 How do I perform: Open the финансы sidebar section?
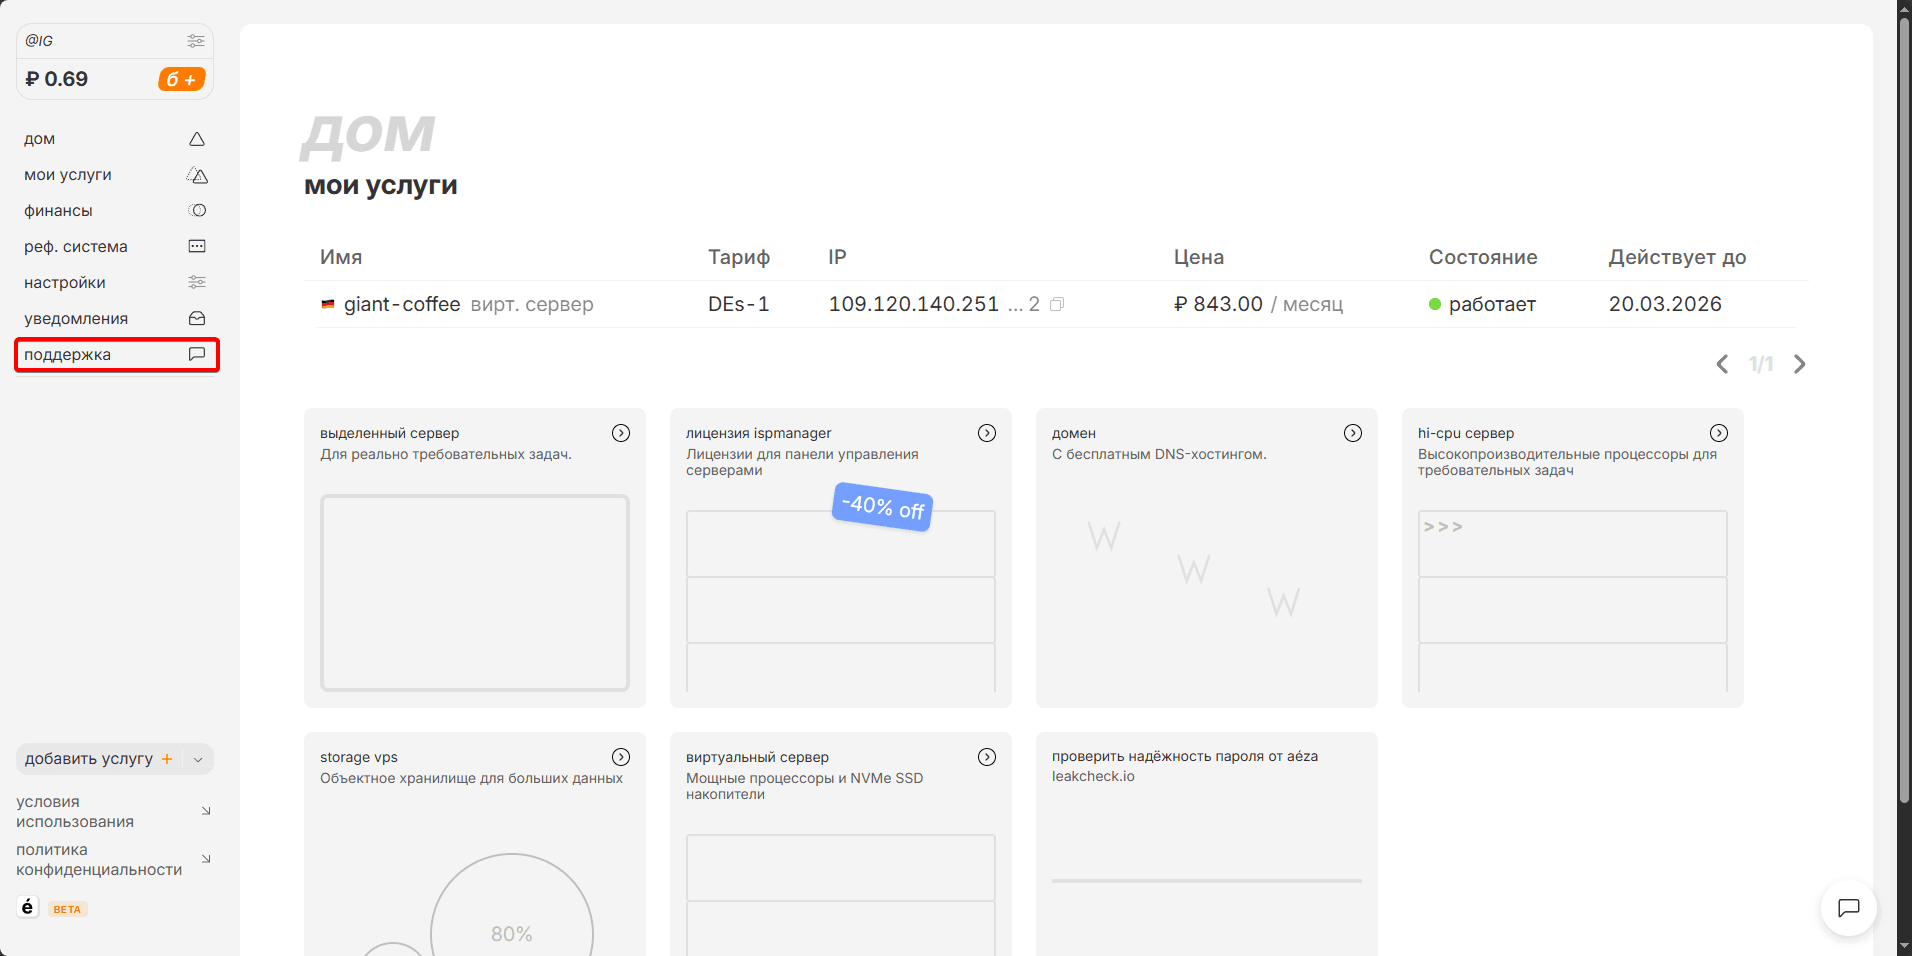(x=58, y=211)
